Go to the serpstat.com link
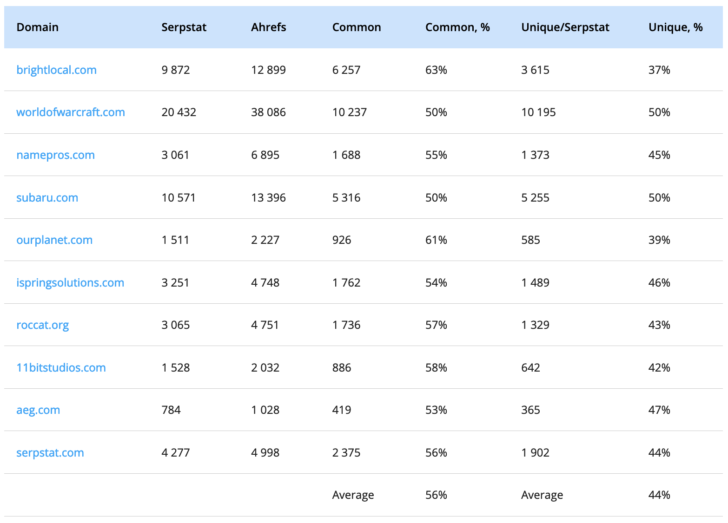The image size is (728, 523). tap(50, 452)
